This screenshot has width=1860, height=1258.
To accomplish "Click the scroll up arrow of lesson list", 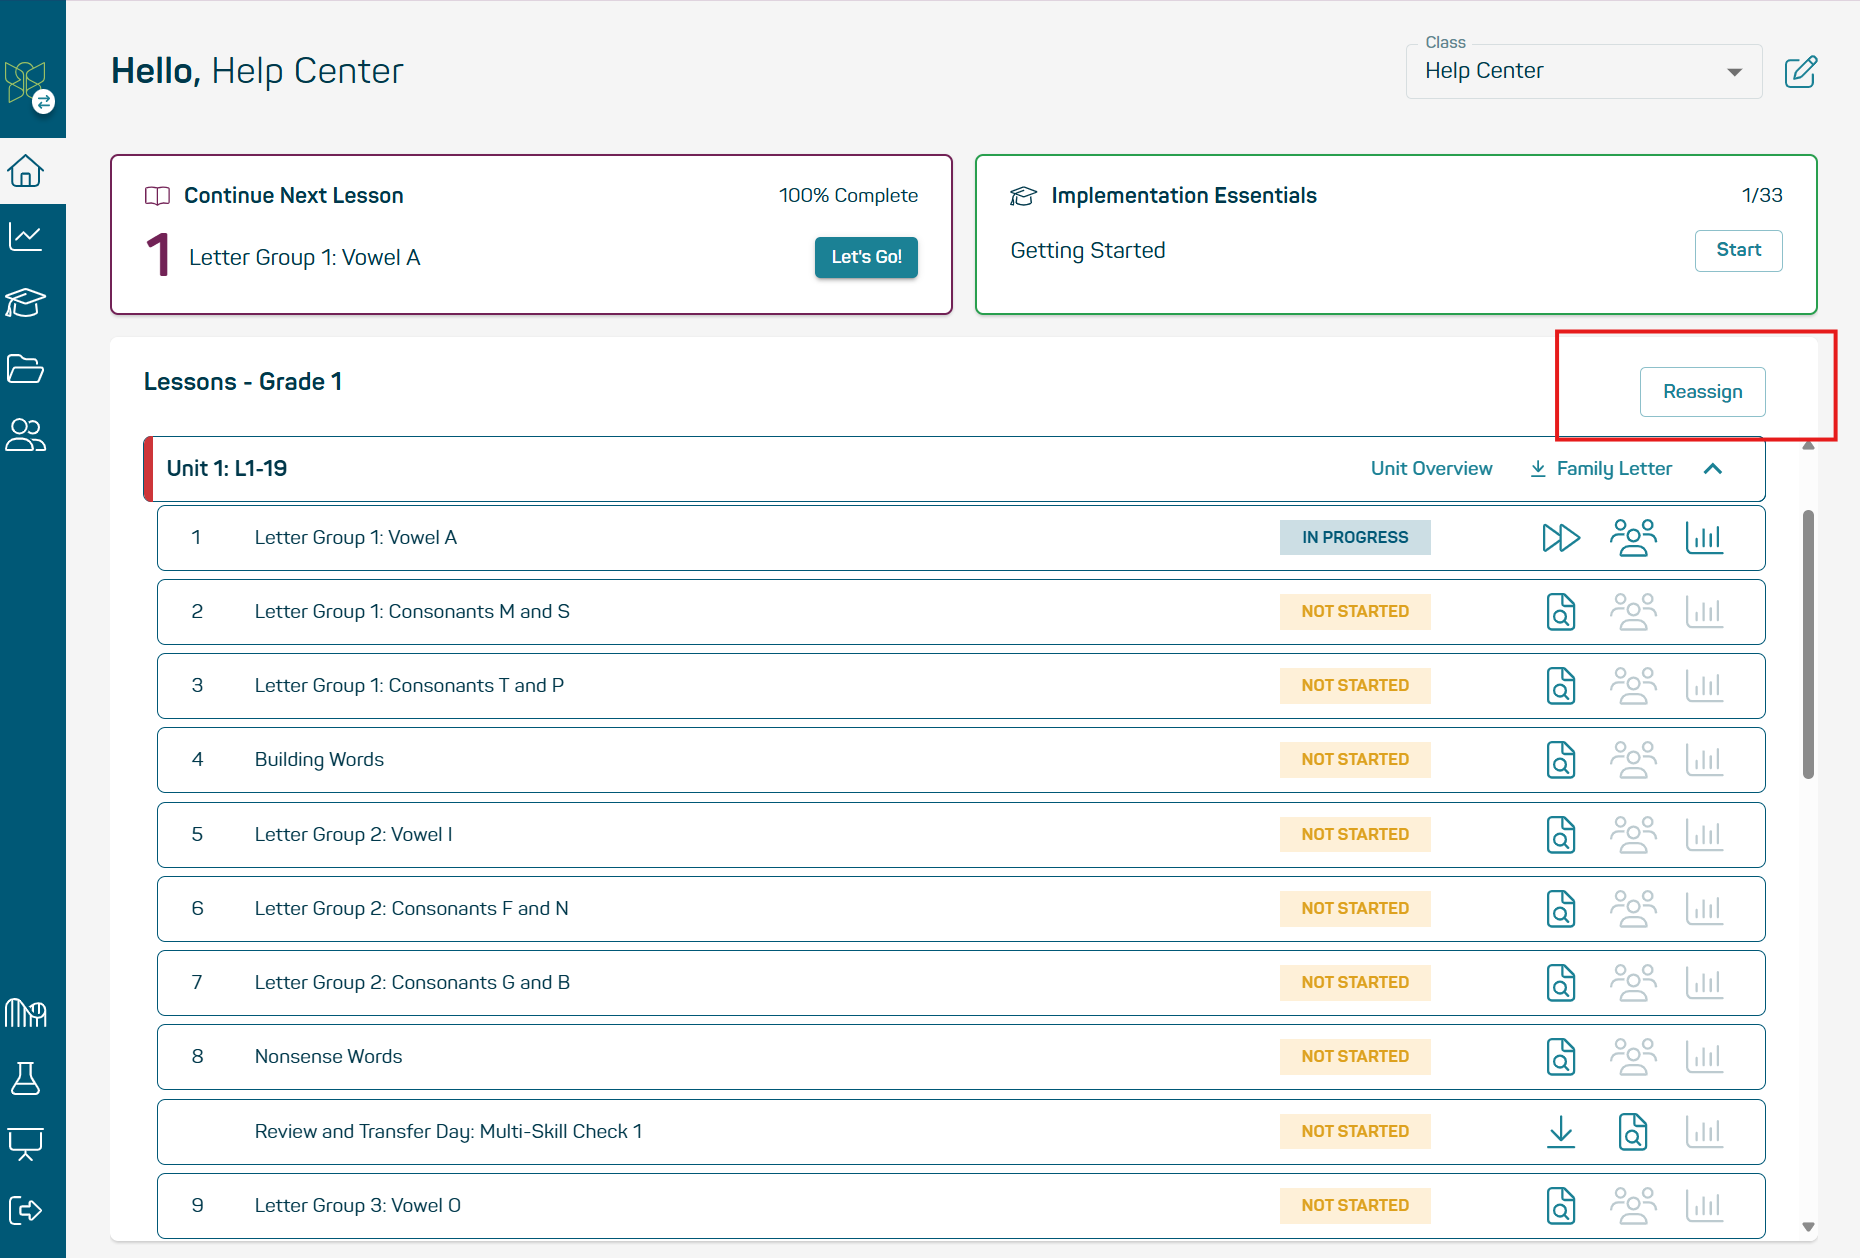I will coord(1808,446).
